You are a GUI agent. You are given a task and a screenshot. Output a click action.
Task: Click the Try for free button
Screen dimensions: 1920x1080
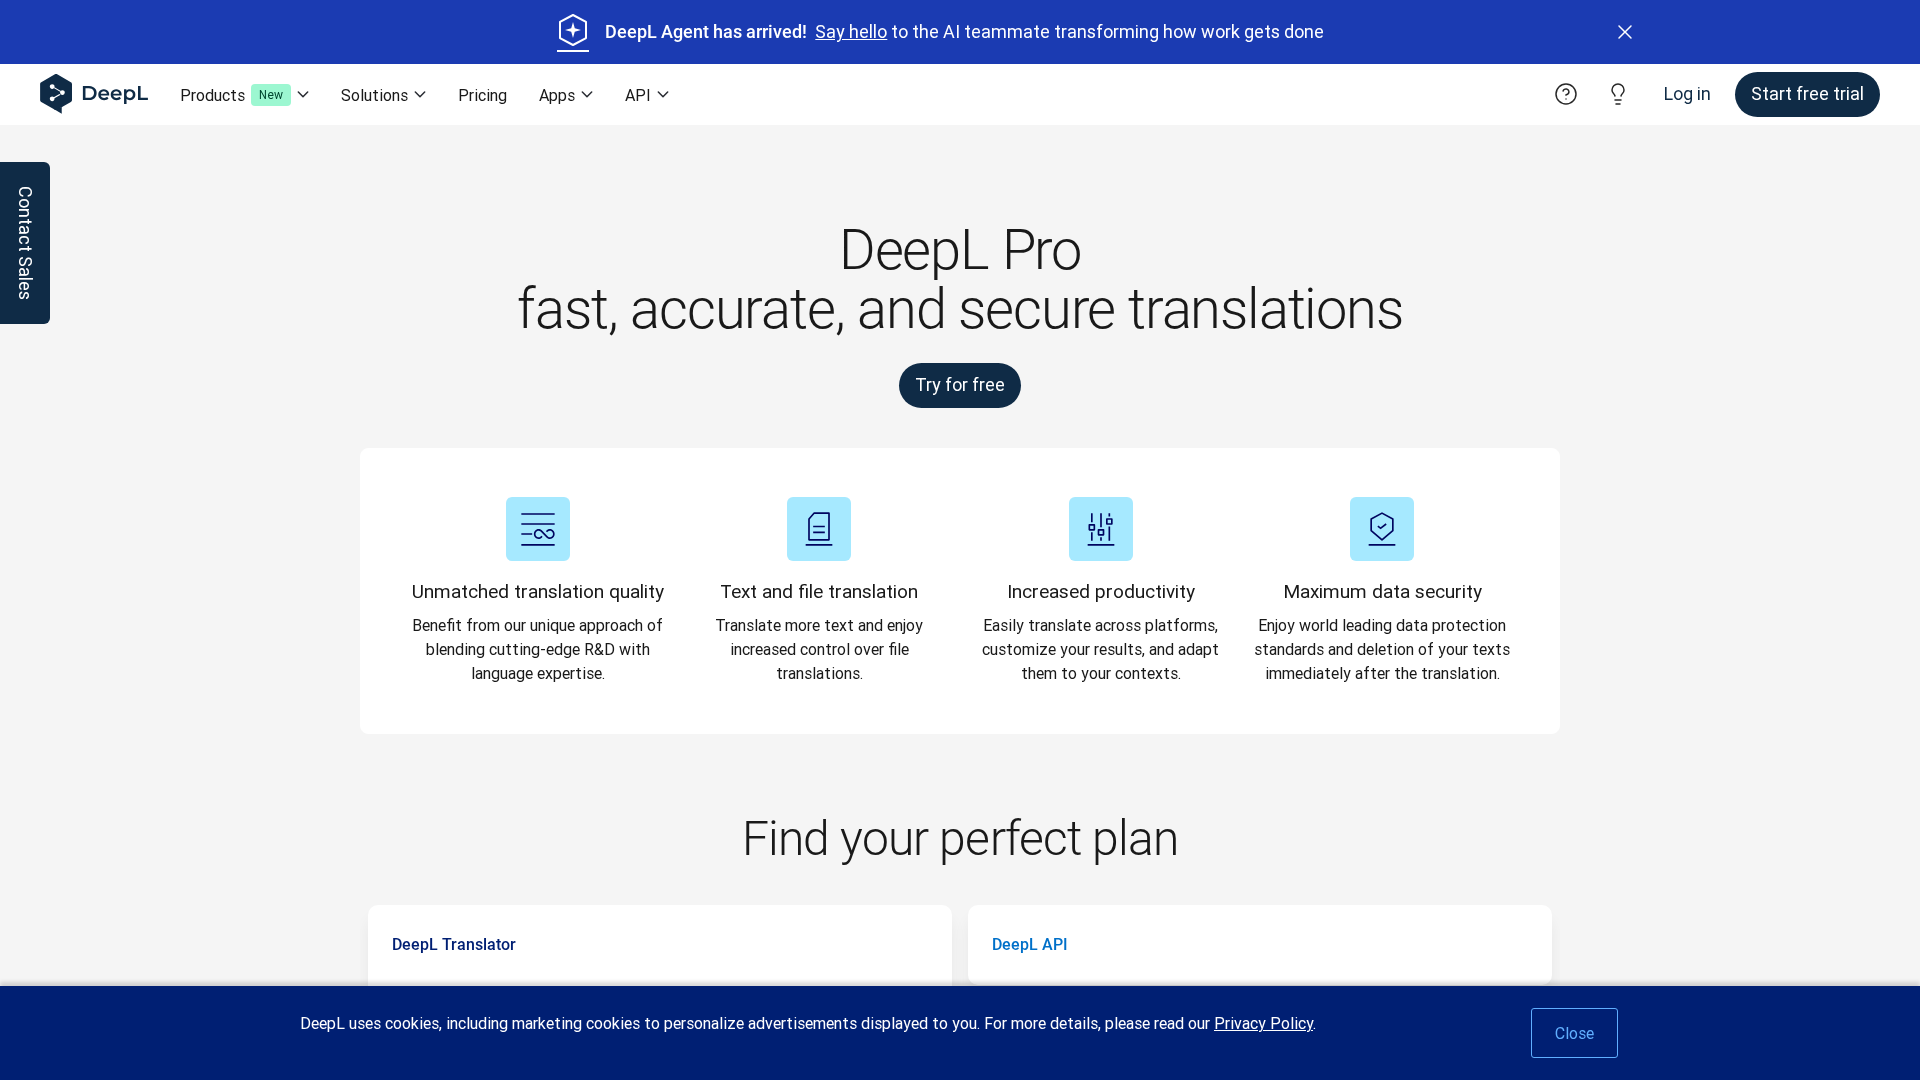pyautogui.click(x=960, y=385)
